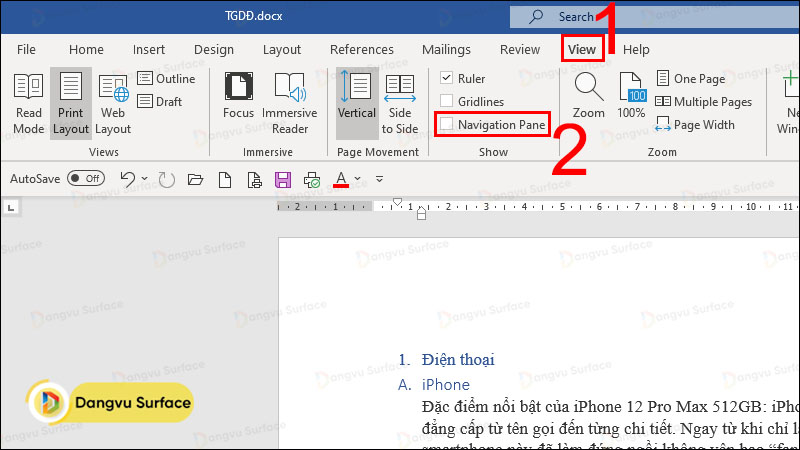Click the tab selector at ruler corner
This screenshot has width=800, height=450.
[x=11, y=207]
